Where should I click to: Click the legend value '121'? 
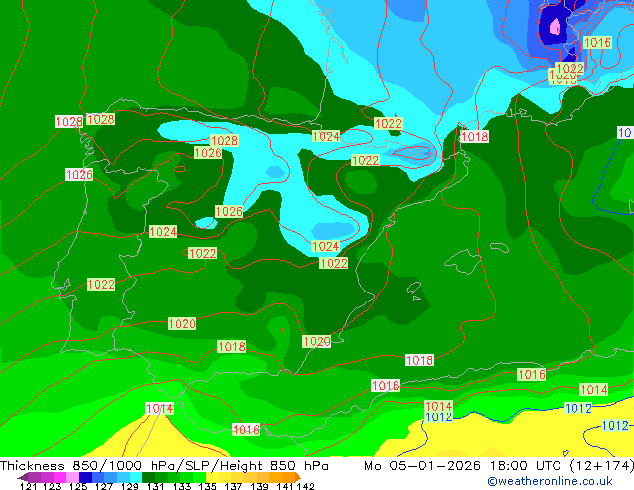click(28, 486)
